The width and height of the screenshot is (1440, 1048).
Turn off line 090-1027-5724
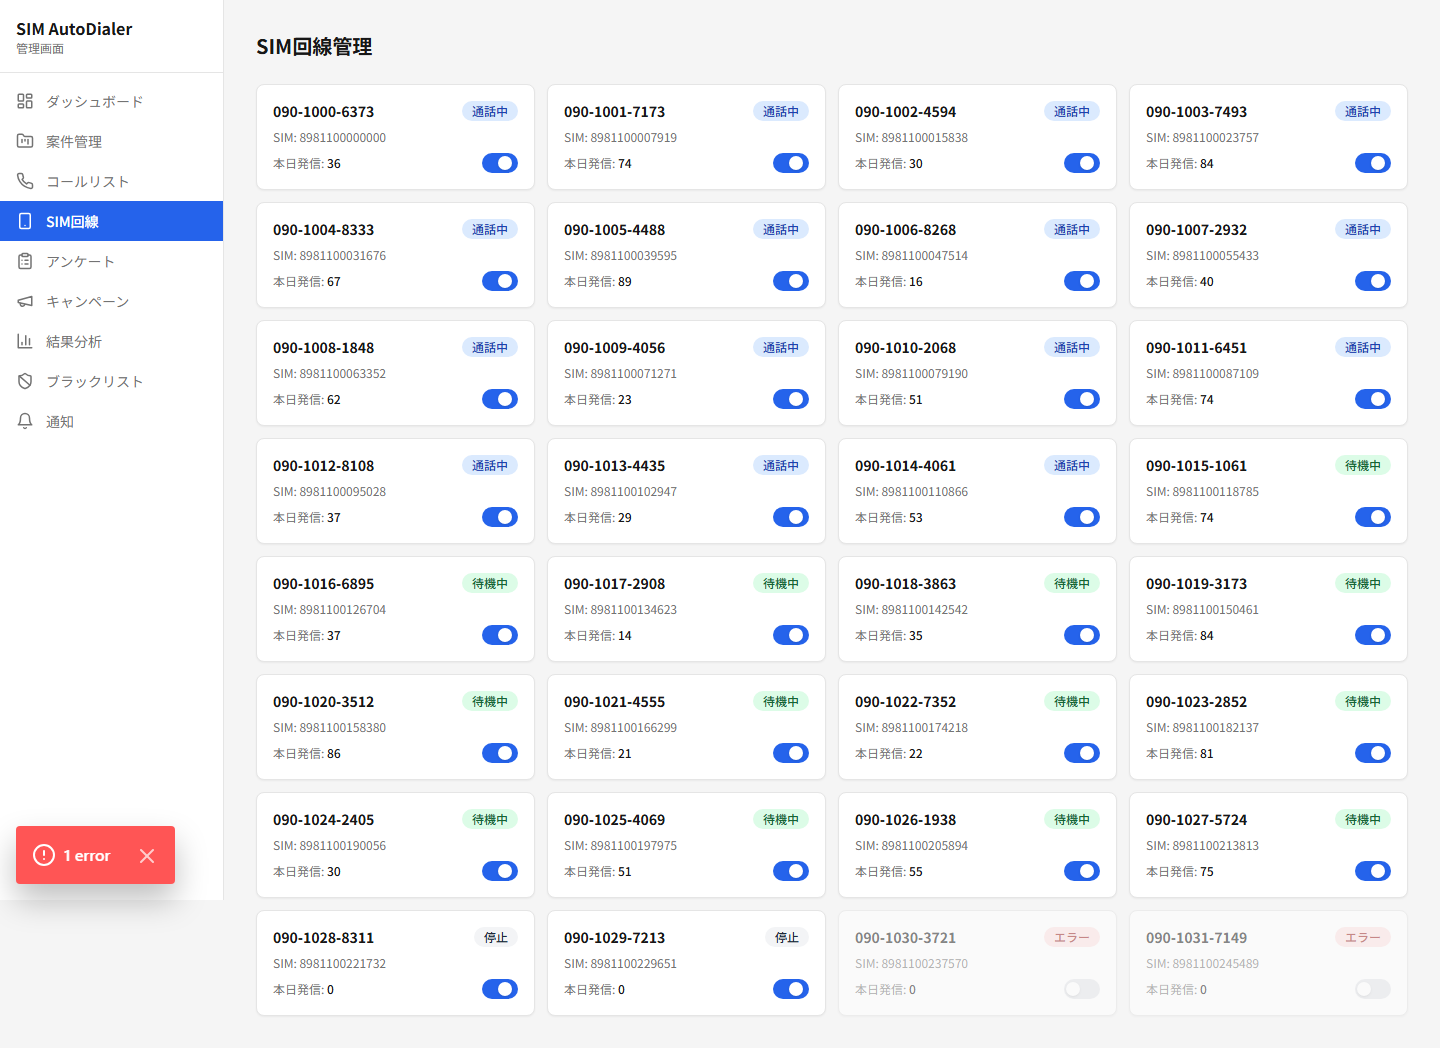pos(1373,871)
